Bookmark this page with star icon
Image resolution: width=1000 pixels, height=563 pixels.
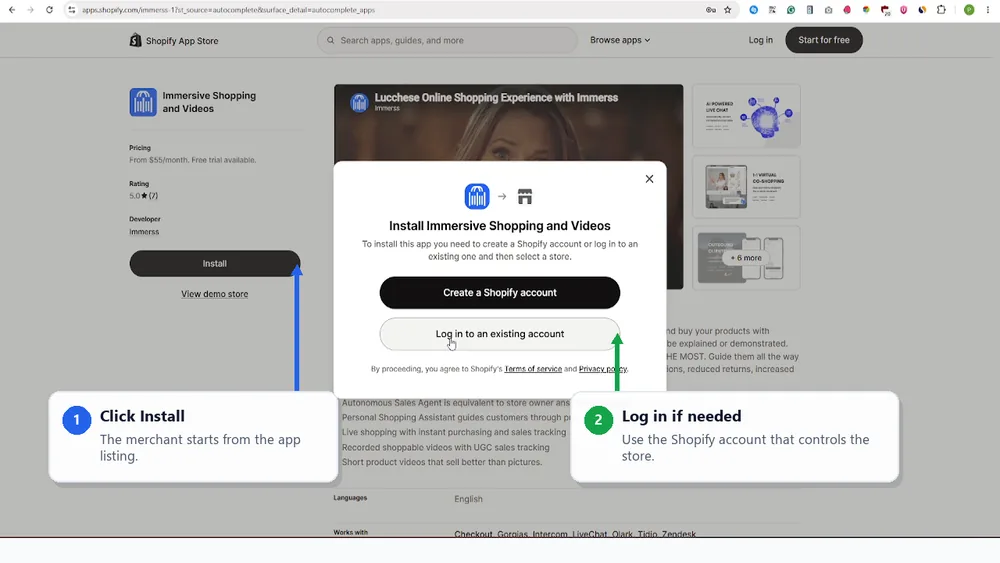728,10
